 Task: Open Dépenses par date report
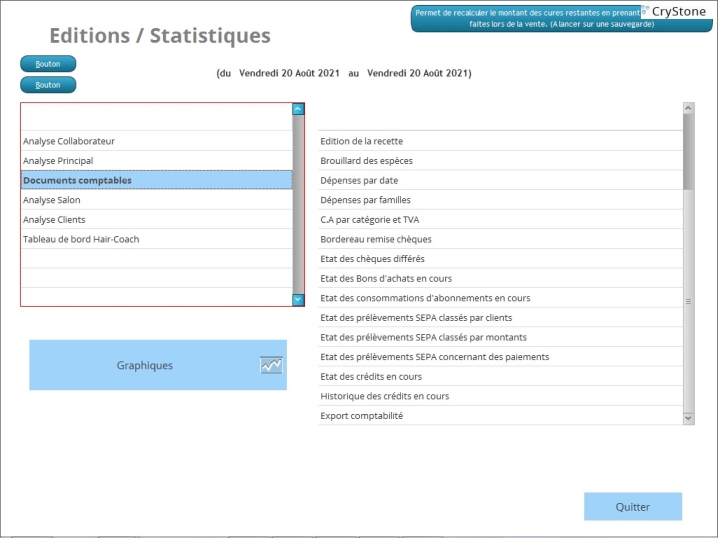(x=500, y=180)
